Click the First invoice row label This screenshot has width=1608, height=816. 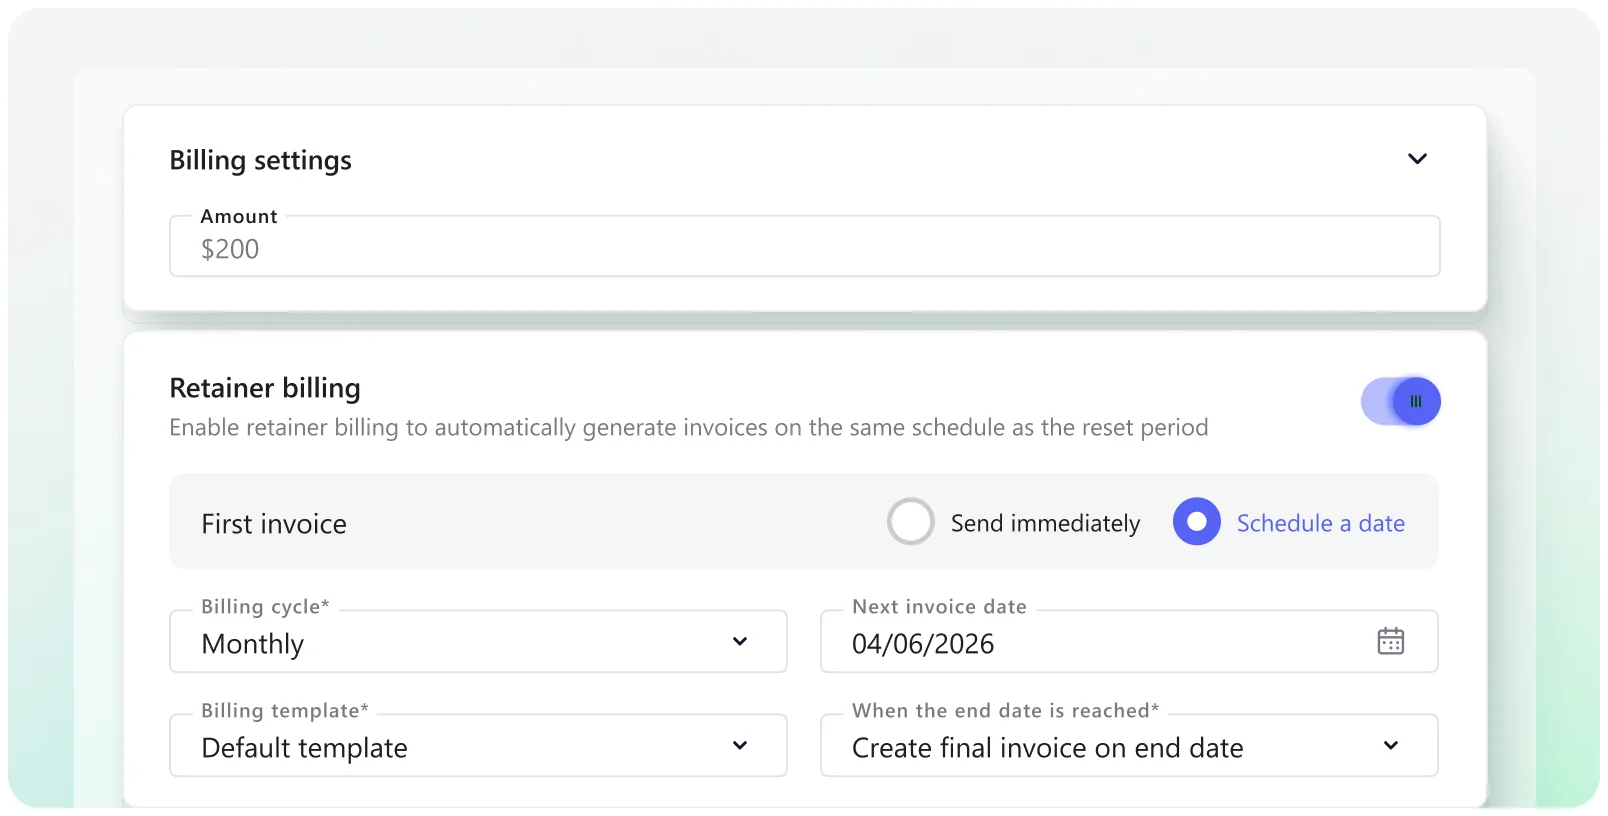(274, 524)
